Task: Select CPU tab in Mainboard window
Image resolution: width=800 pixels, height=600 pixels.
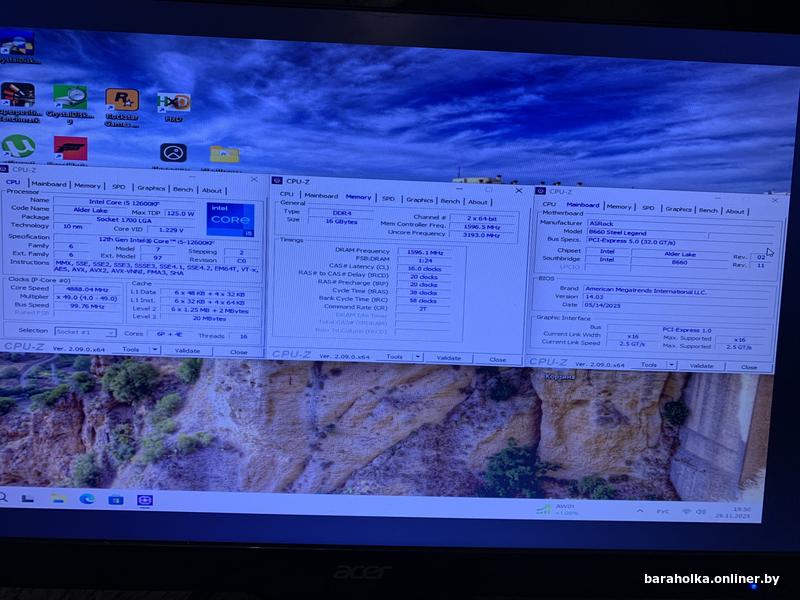Action: [x=549, y=204]
